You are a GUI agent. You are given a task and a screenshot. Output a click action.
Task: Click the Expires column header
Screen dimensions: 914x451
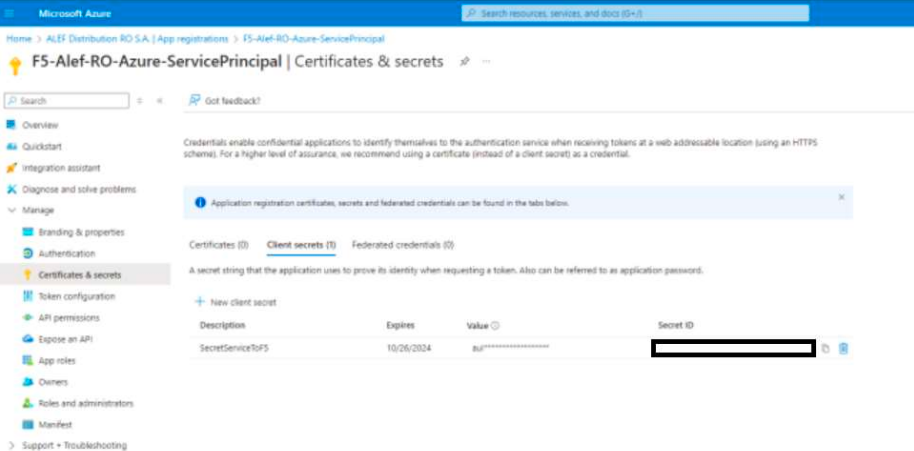click(400, 325)
